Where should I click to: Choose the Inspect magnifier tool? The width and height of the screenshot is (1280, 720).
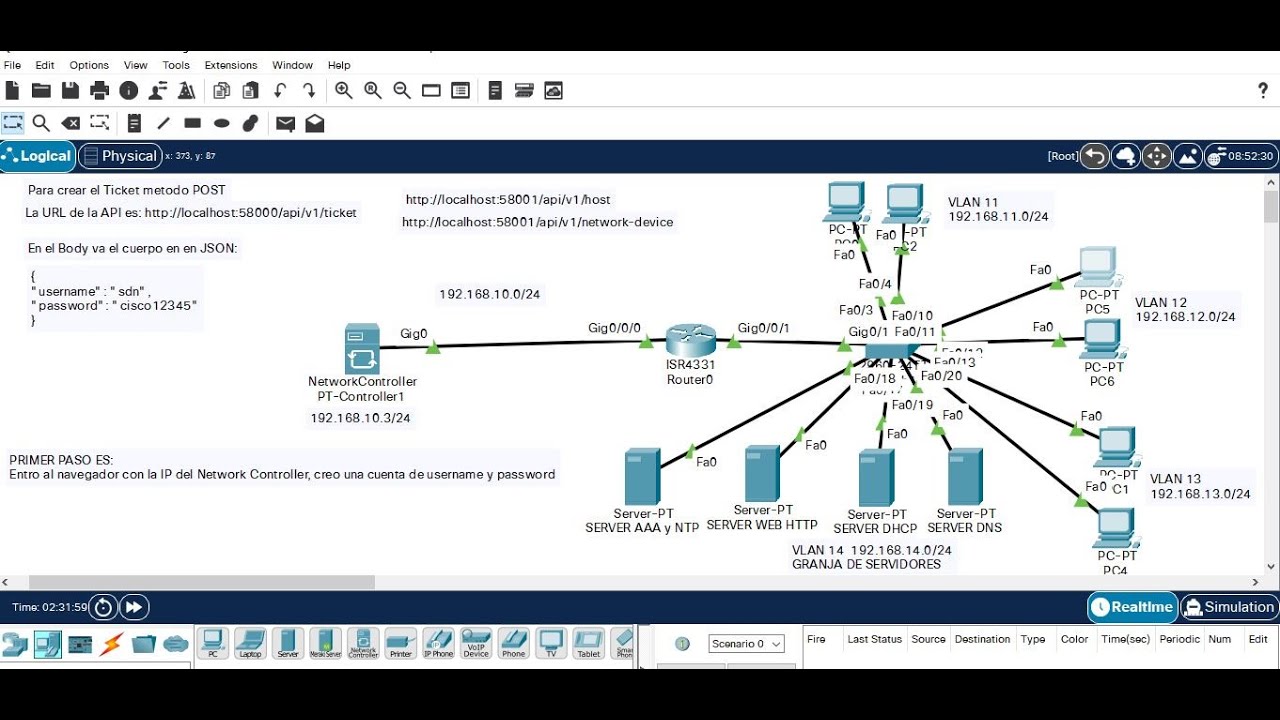41,123
